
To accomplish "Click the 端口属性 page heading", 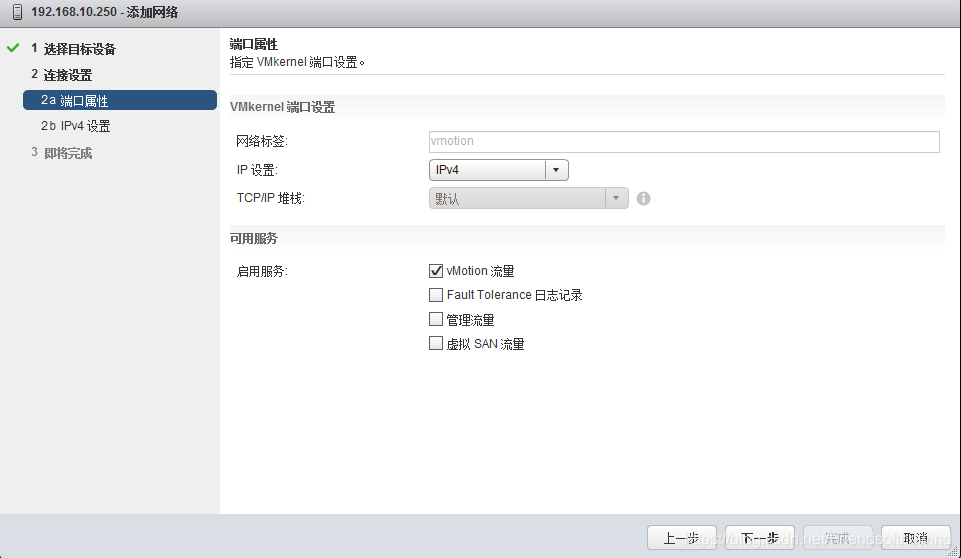I will coord(254,44).
